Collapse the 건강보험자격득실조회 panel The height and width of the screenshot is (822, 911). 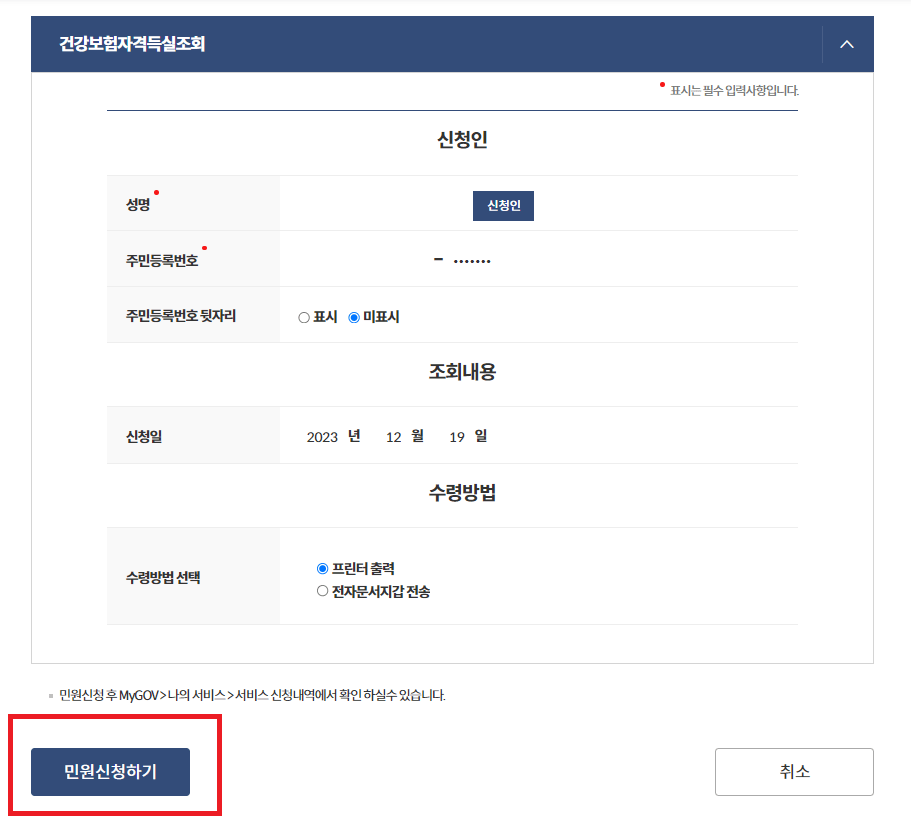(x=846, y=44)
